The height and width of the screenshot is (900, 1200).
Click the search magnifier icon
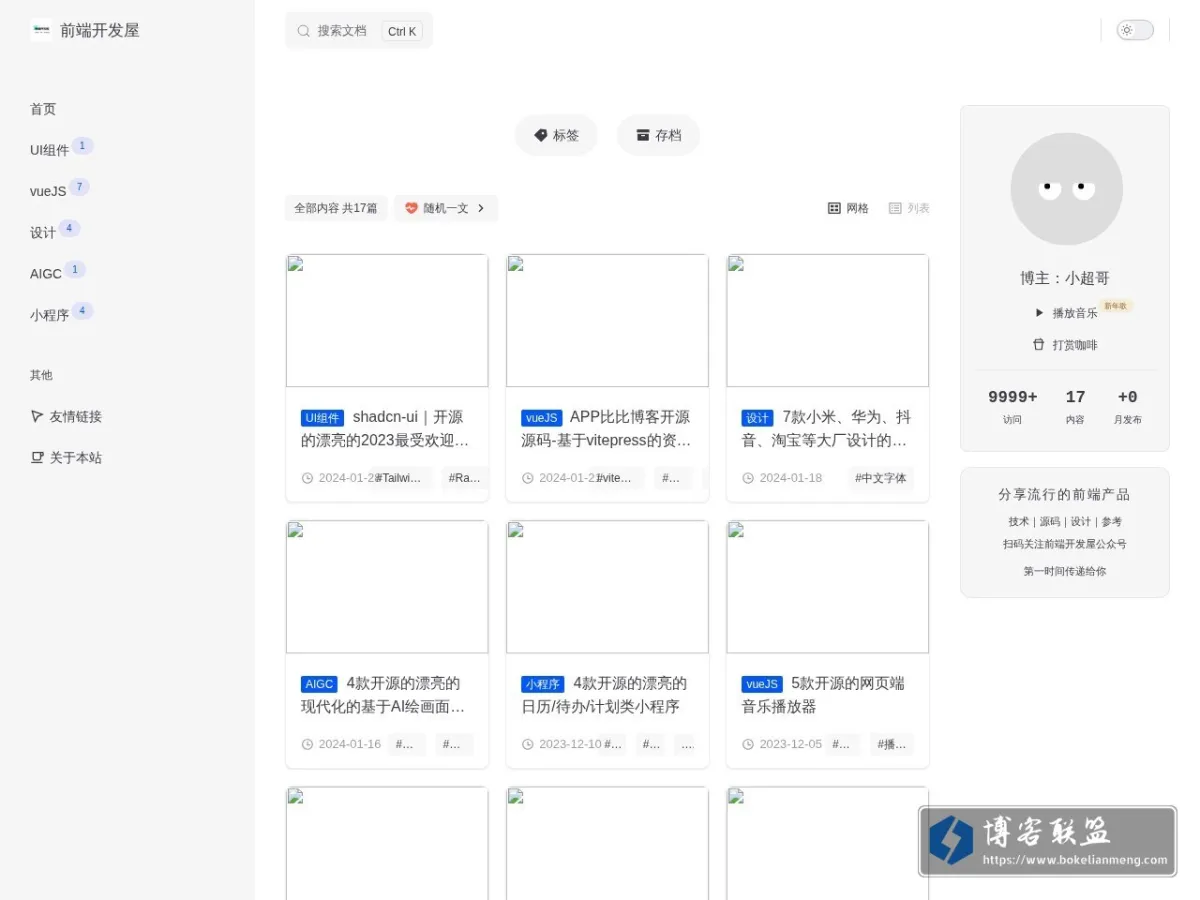click(x=304, y=31)
